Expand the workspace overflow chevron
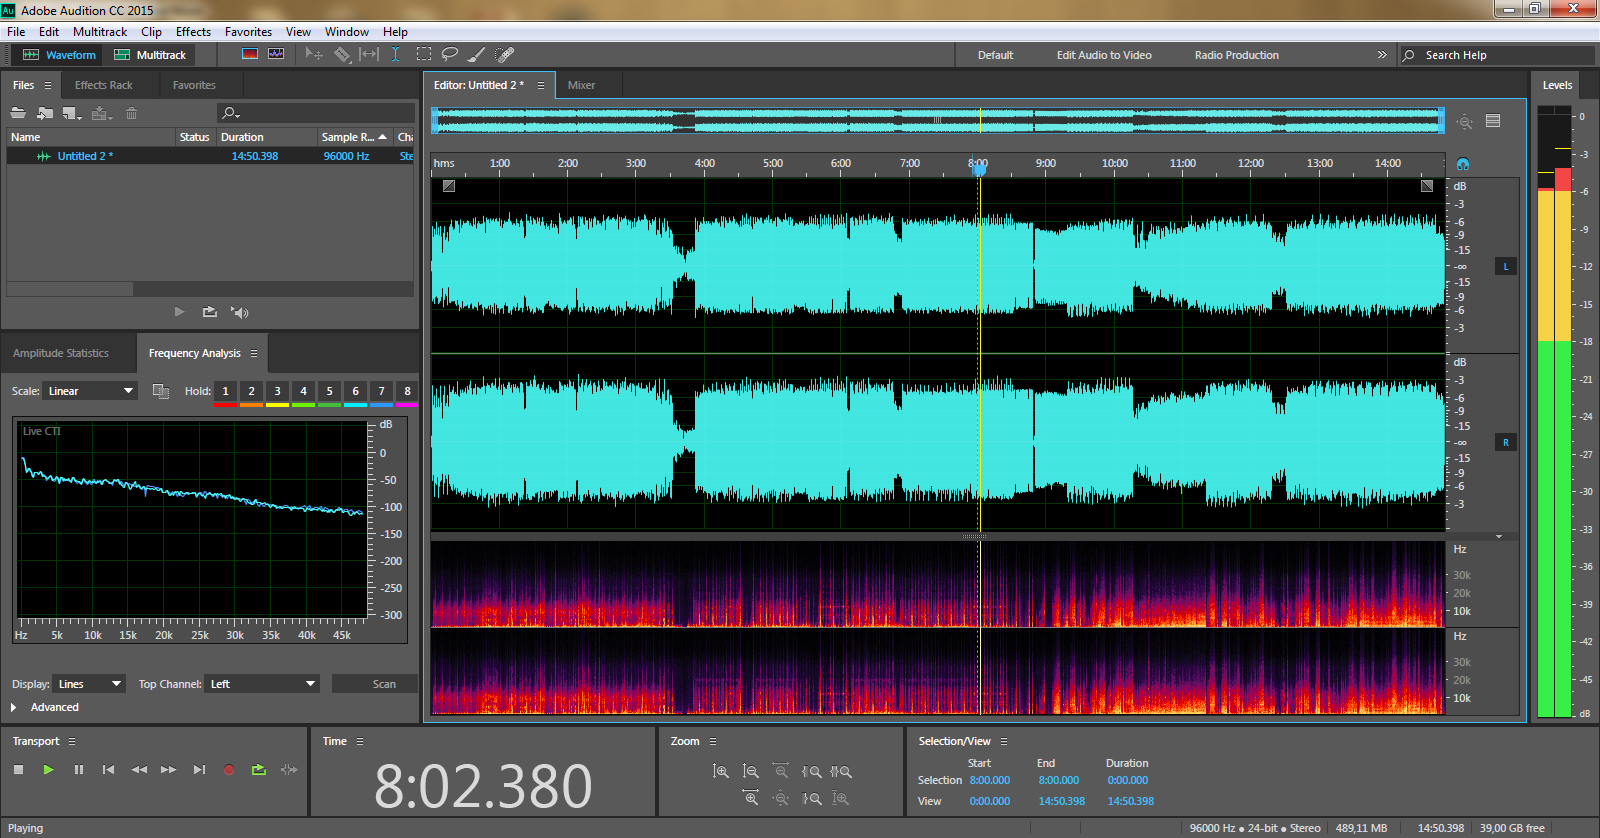Viewport: 1600px width, 838px height. click(x=1382, y=55)
